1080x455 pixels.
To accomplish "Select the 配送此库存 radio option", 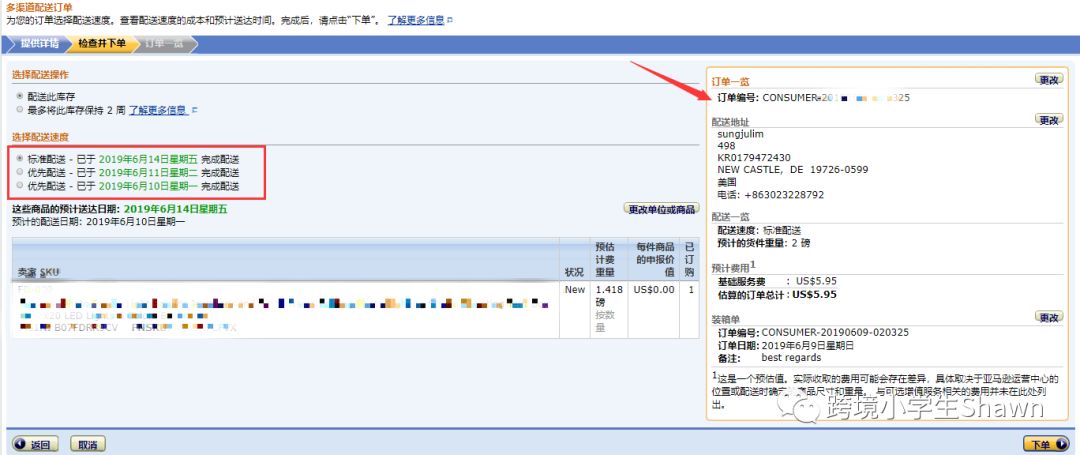I will click(x=20, y=96).
